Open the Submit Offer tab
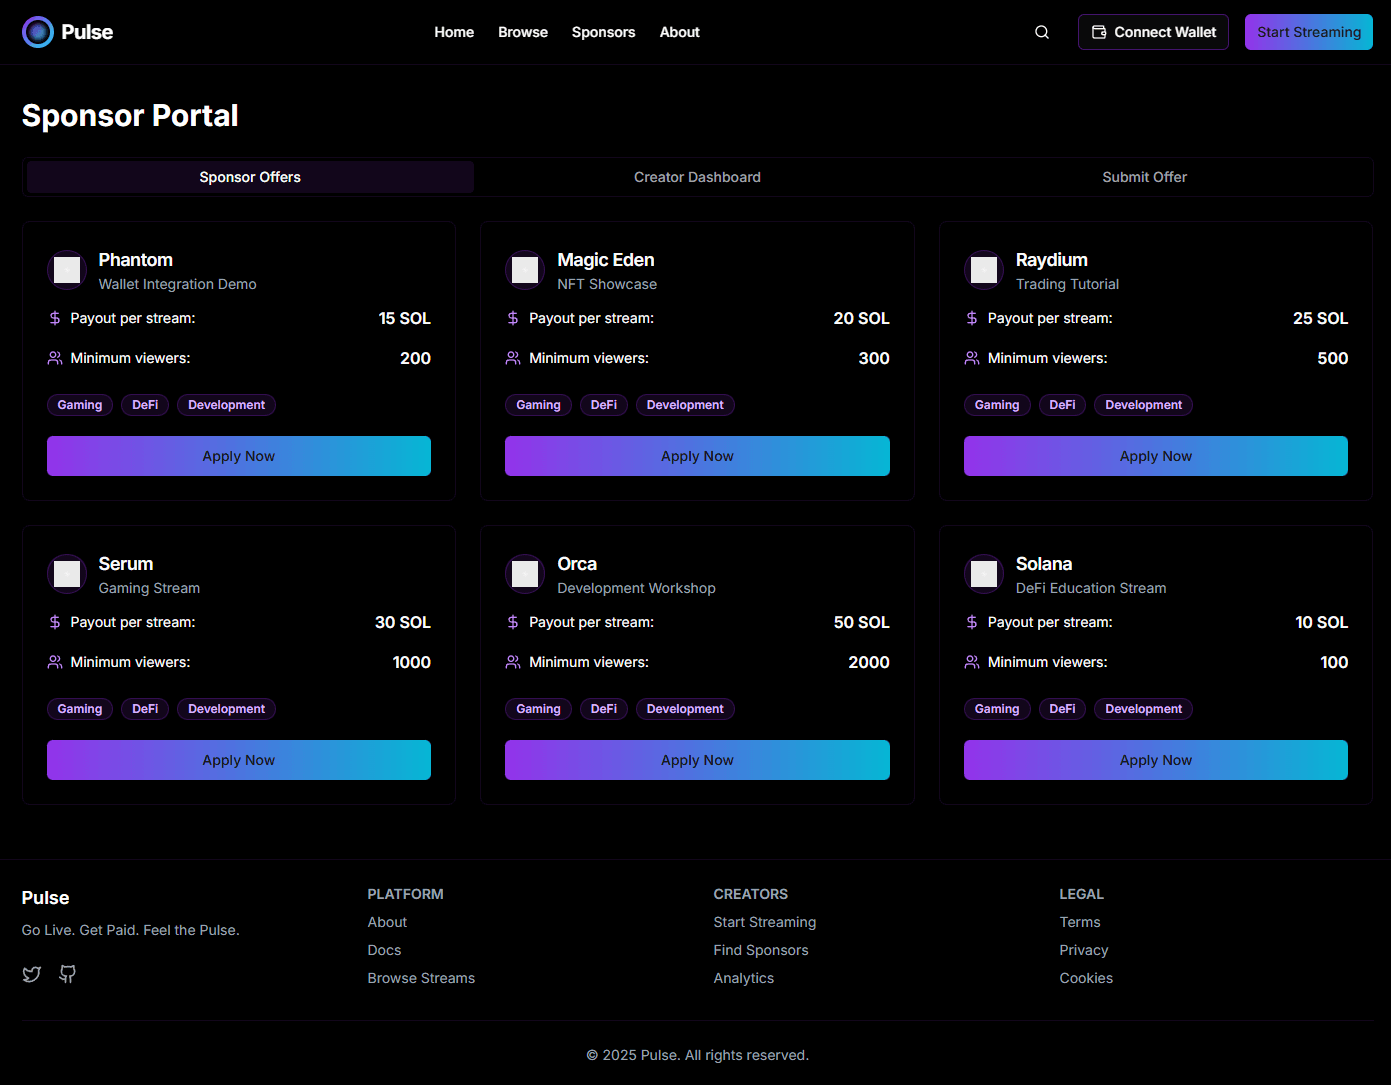This screenshot has height=1085, width=1391. point(1144,177)
